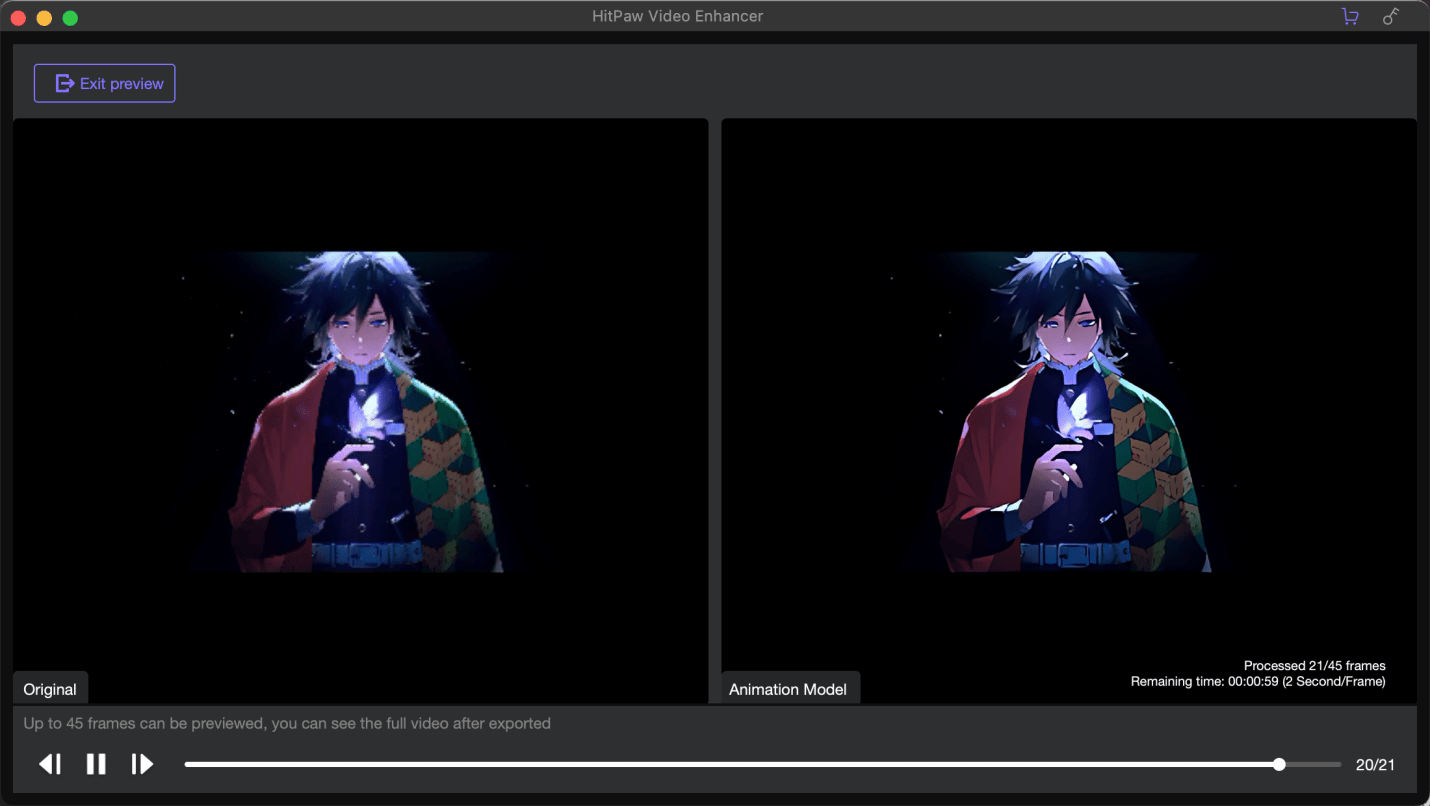Click the Processed 21/45 frames status text
Image resolution: width=1430 pixels, height=806 pixels.
pyautogui.click(x=1314, y=665)
